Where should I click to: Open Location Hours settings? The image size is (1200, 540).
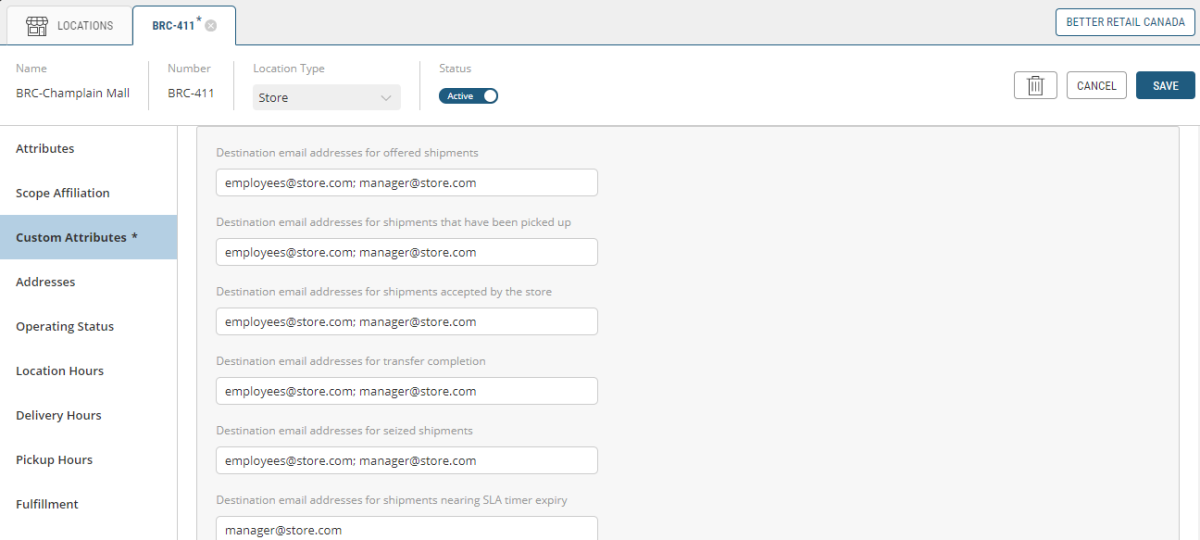(x=60, y=371)
